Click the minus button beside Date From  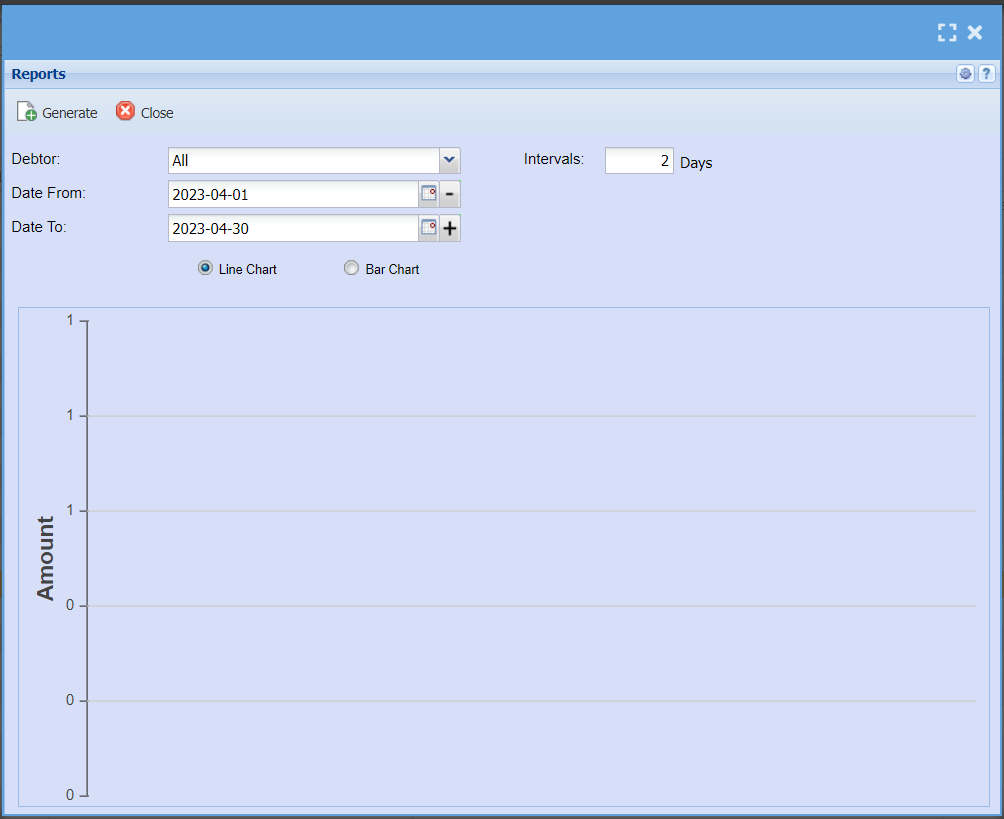[449, 194]
